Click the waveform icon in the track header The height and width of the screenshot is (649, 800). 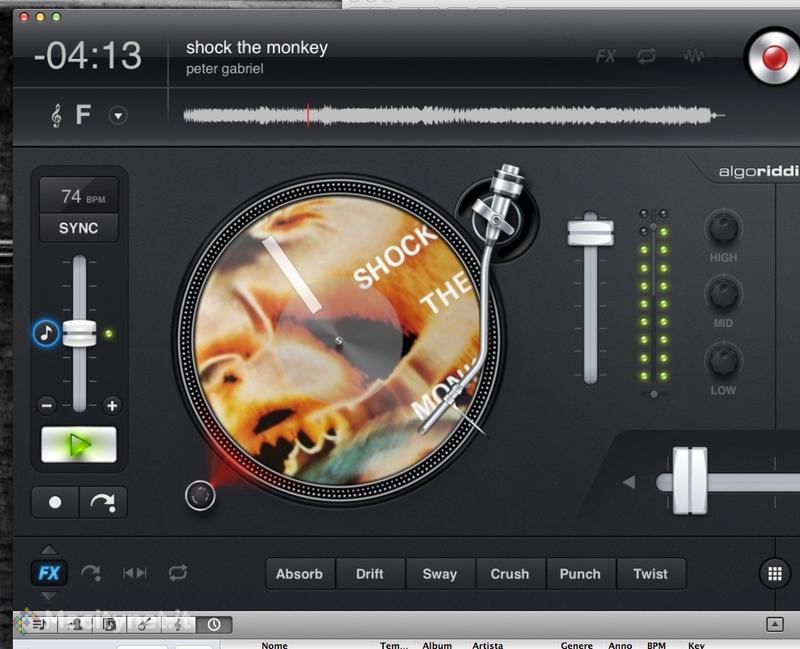tap(693, 56)
